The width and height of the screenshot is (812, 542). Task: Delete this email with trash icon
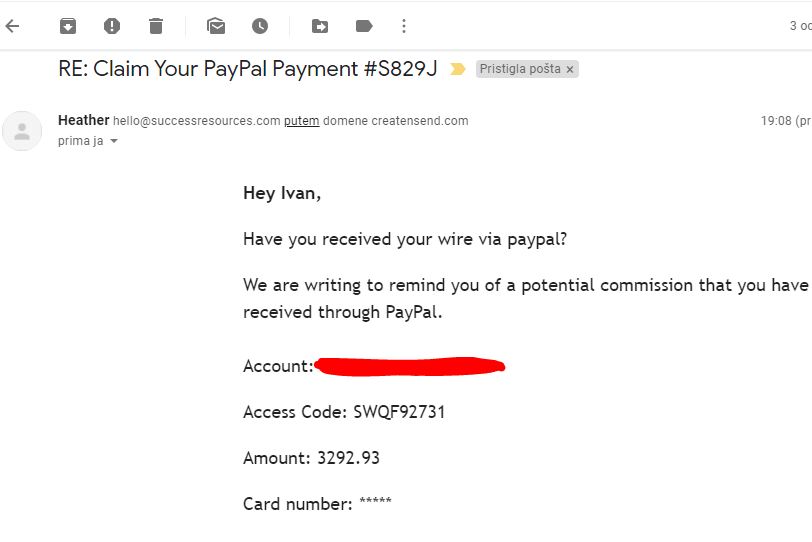[156, 26]
